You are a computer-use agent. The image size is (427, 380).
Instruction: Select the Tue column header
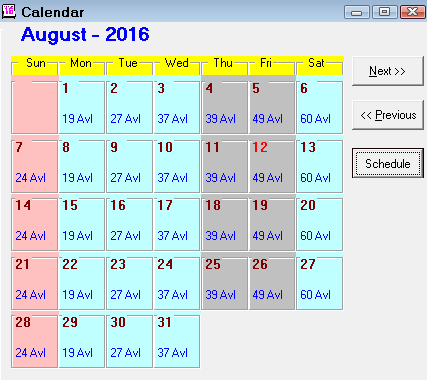129,66
